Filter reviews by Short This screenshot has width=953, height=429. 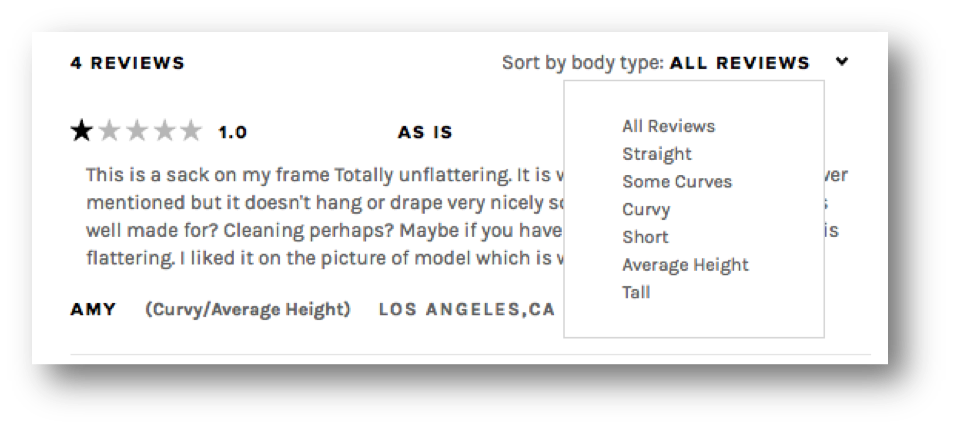tap(645, 237)
